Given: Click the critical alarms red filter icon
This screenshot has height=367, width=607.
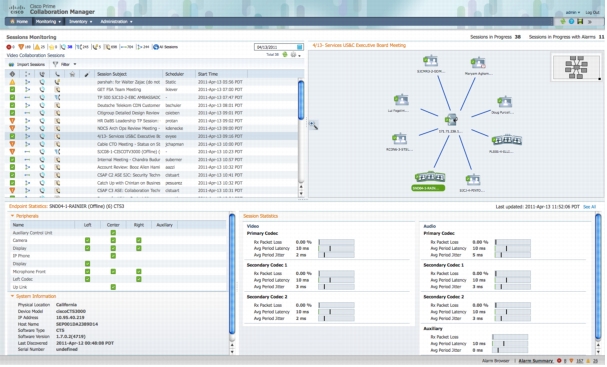Looking at the screenshot, I should click(9, 47).
